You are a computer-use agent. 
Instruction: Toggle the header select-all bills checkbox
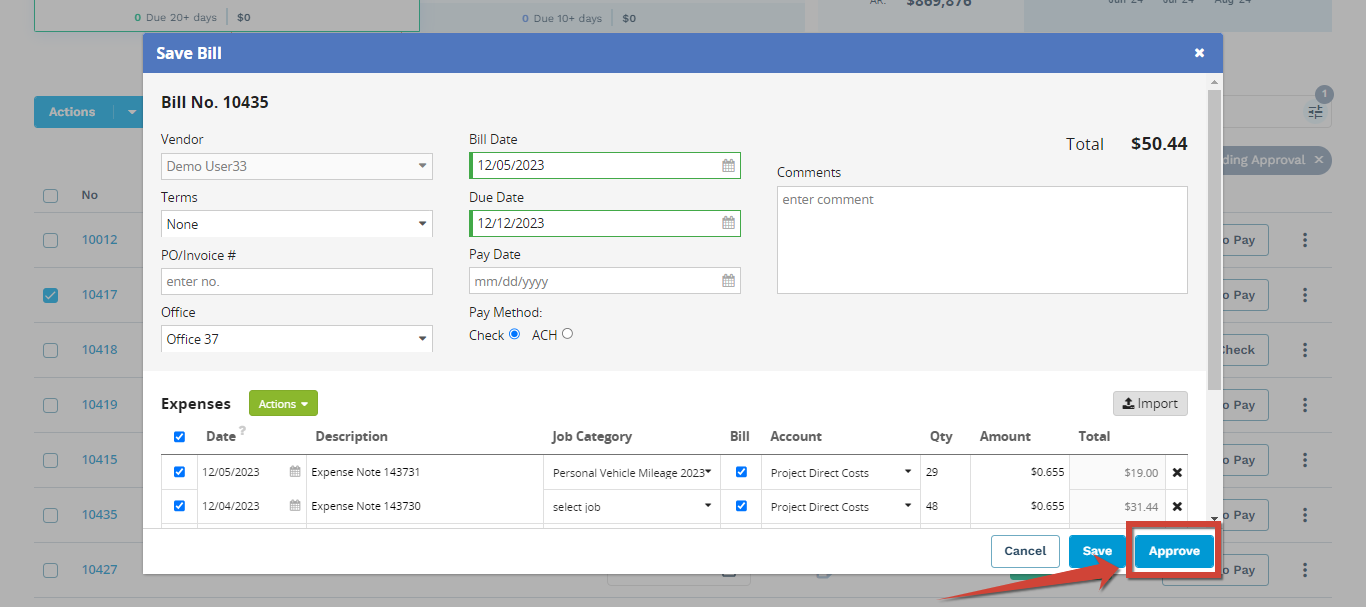click(x=50, y=196)
